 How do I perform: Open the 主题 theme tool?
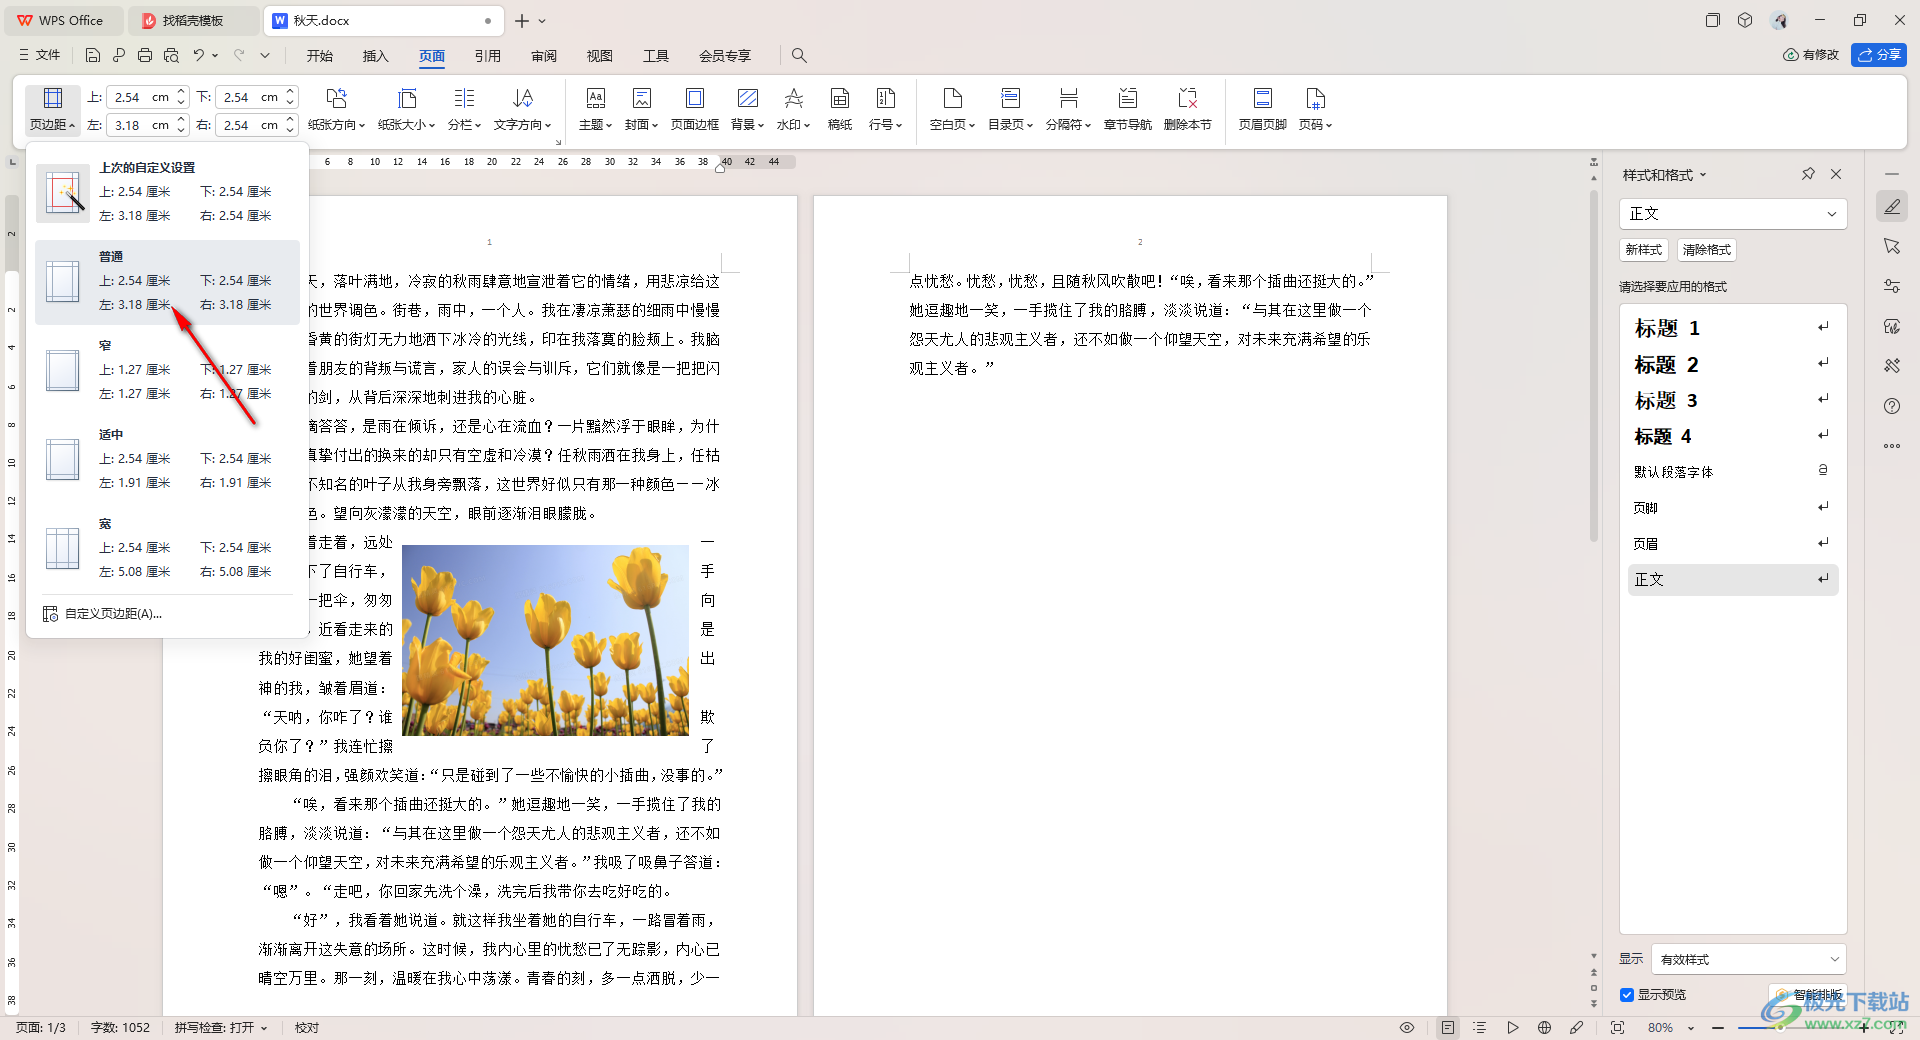coord(595,110)
